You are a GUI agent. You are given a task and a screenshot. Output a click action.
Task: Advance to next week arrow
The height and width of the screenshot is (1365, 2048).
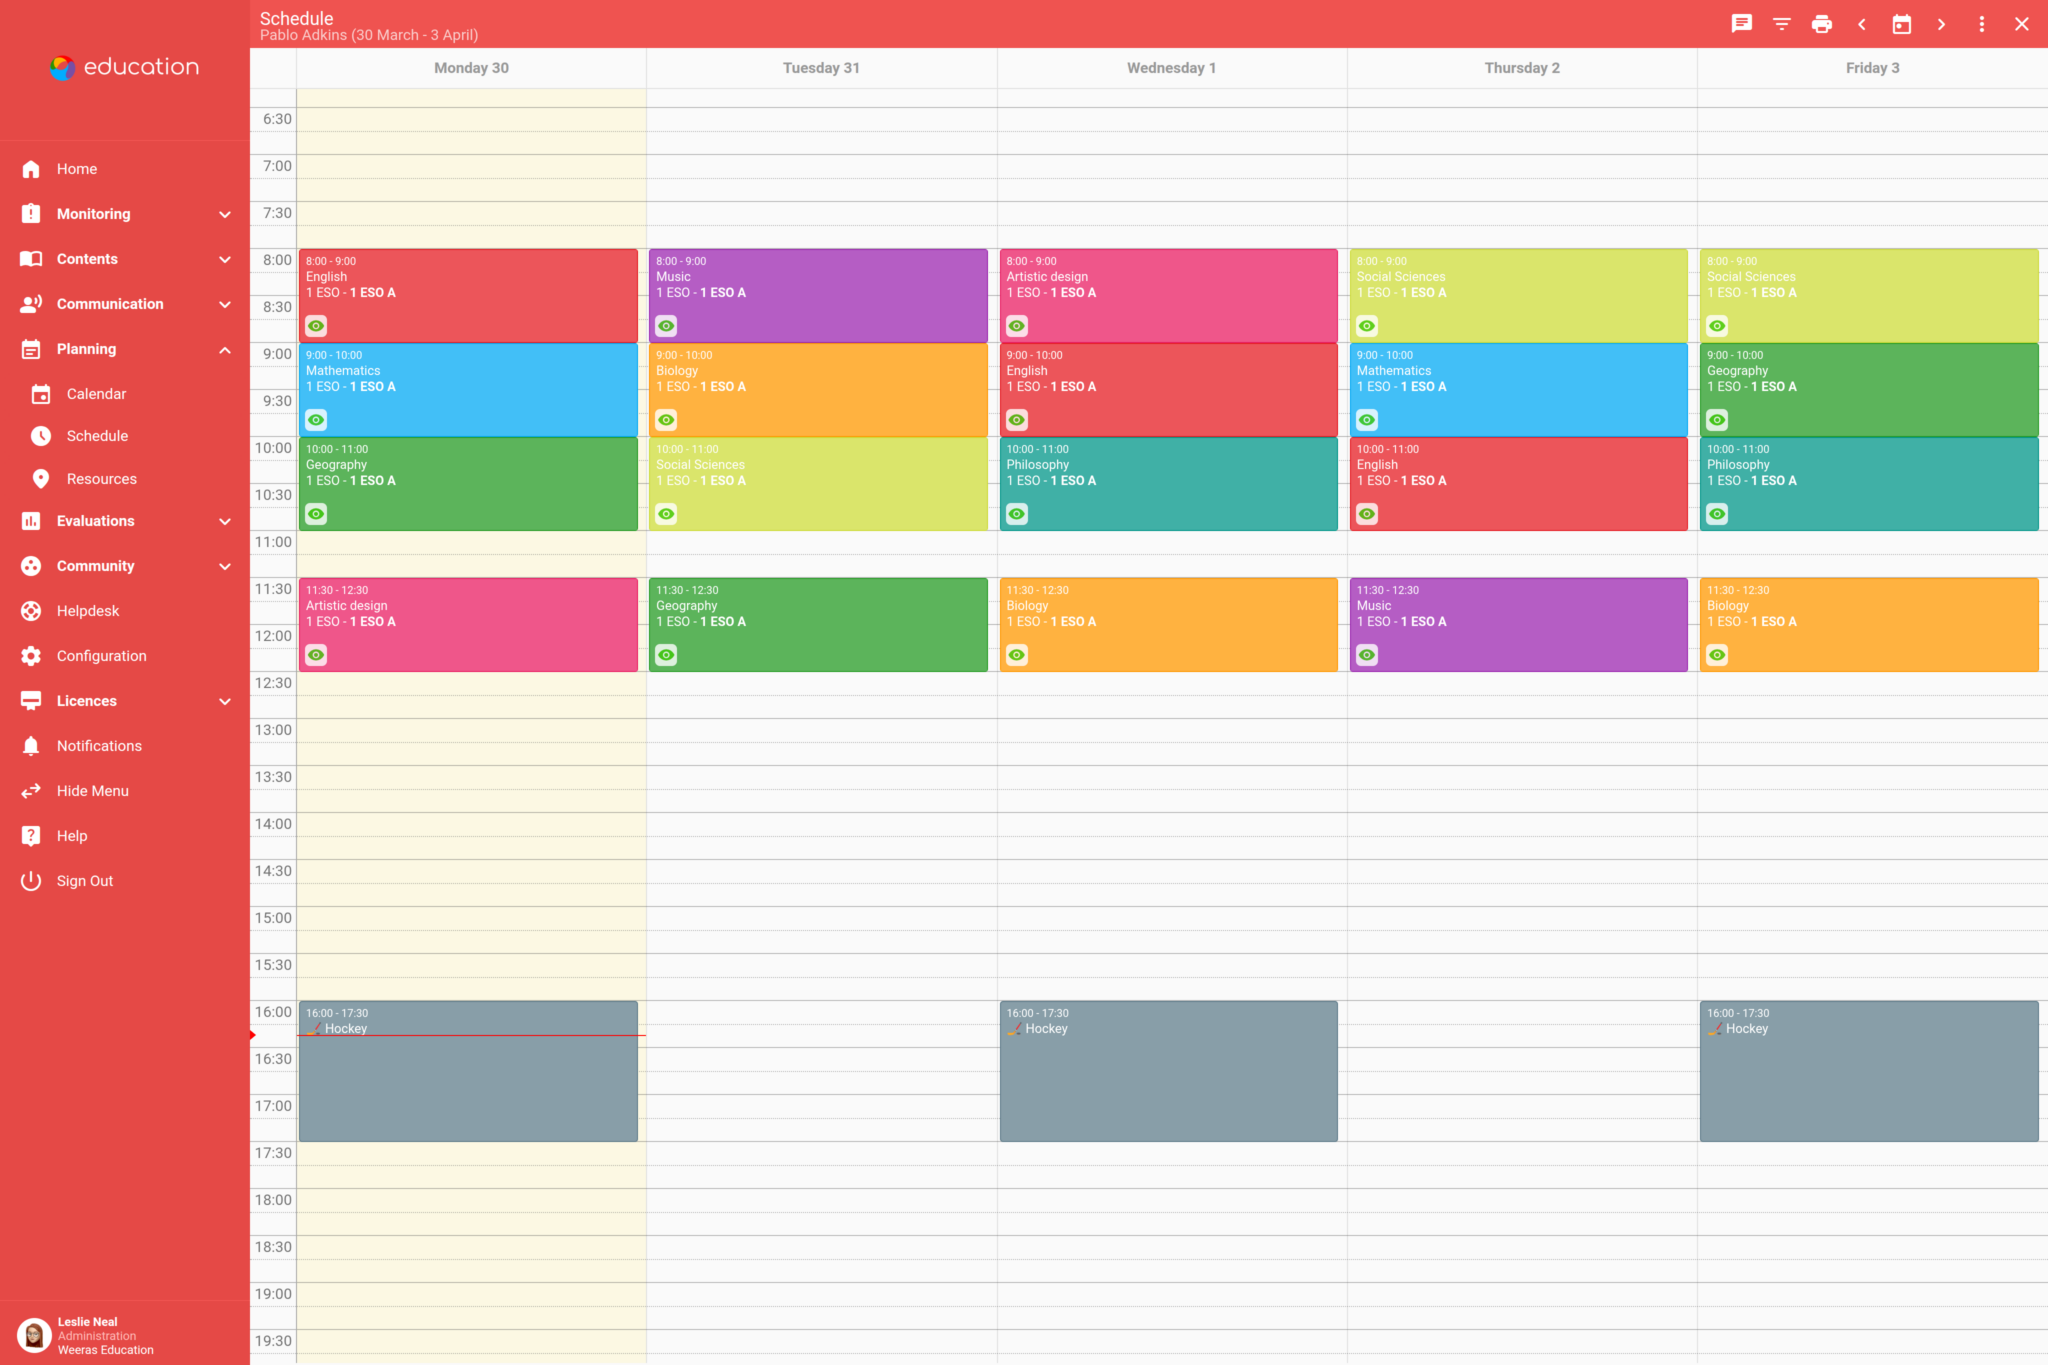(1941, 24)
